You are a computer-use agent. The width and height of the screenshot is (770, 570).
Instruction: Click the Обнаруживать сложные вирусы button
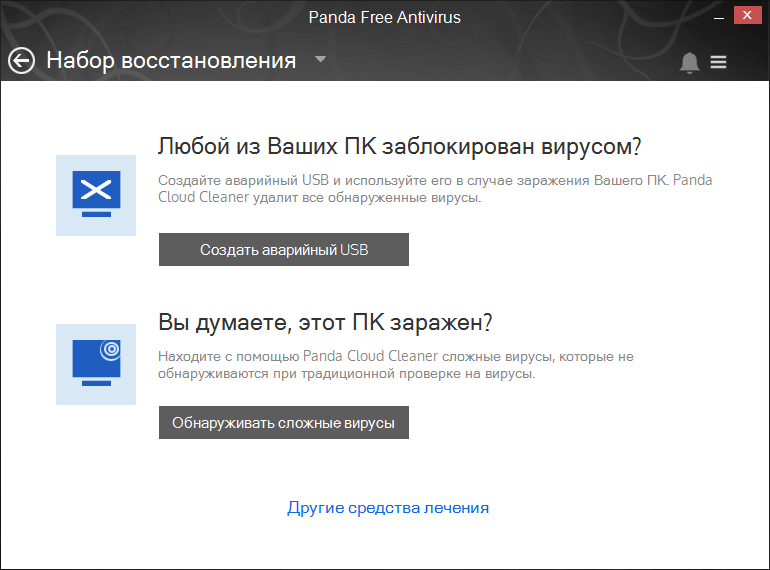(x=284, y=422)
